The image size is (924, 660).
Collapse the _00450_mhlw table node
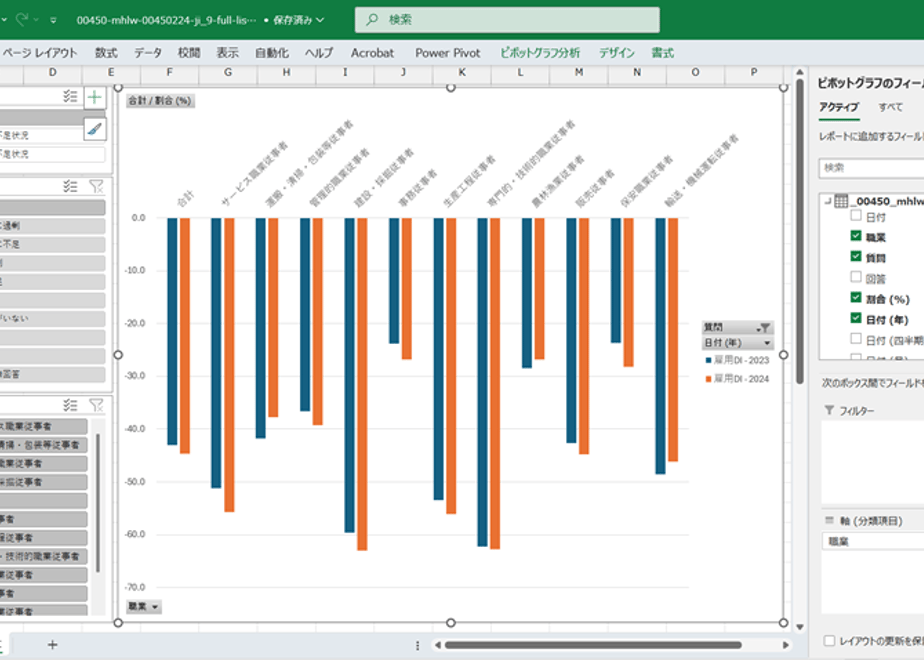click(x=827, y=202)
